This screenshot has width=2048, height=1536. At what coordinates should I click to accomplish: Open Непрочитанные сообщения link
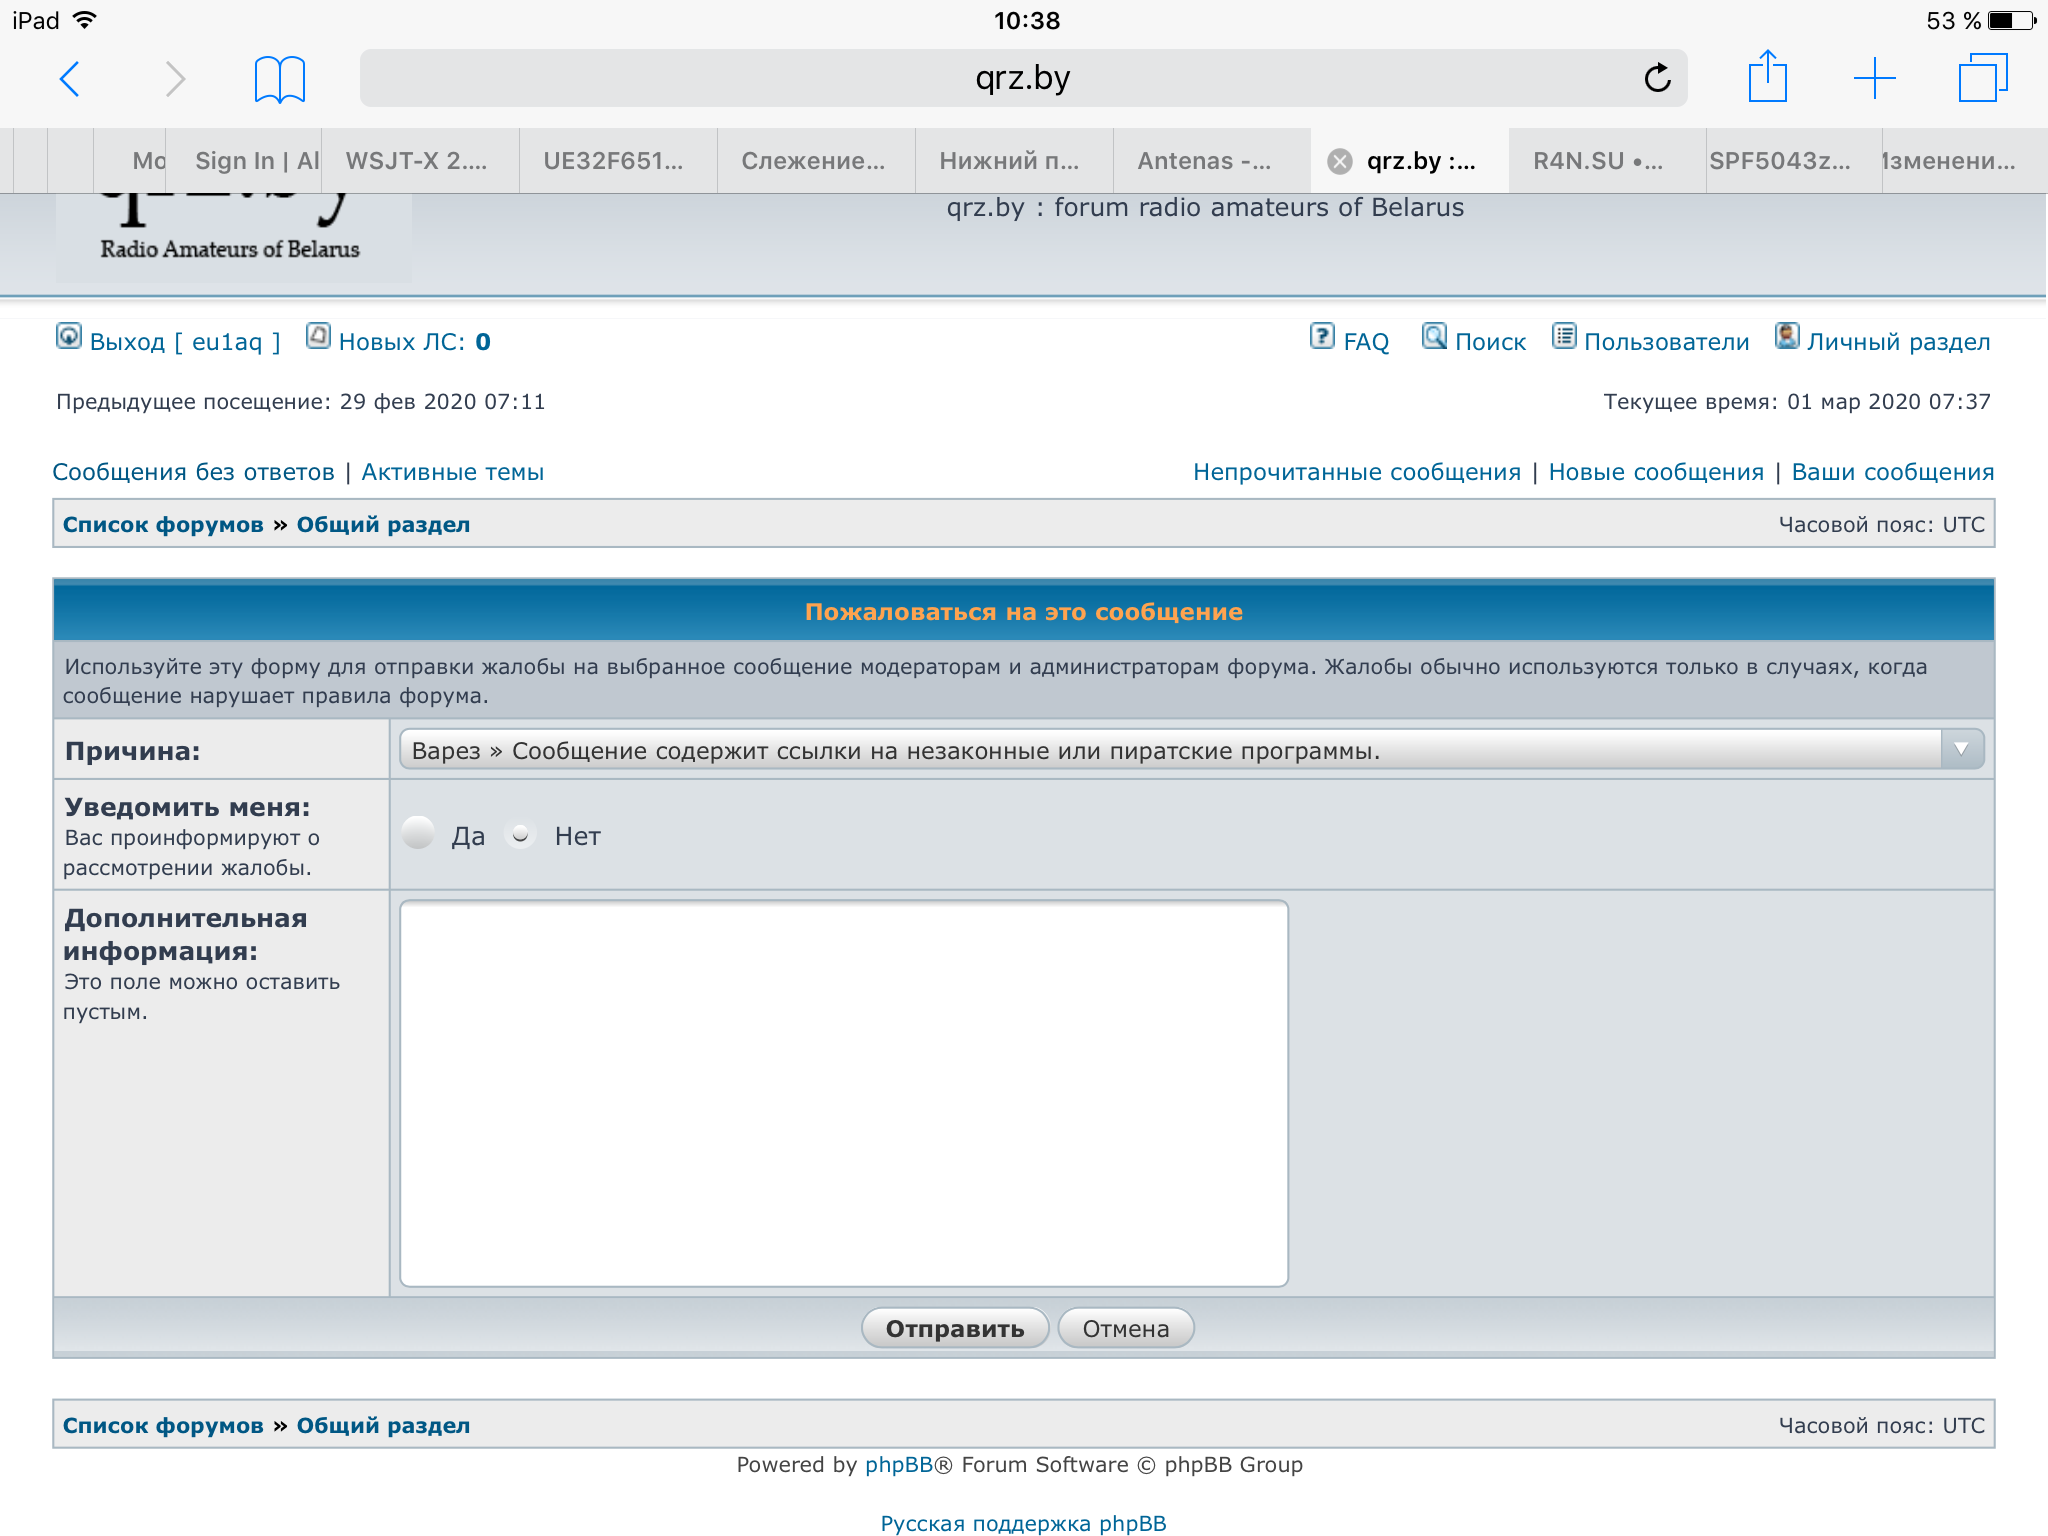pyautogui.click(x=1356, y=472)
